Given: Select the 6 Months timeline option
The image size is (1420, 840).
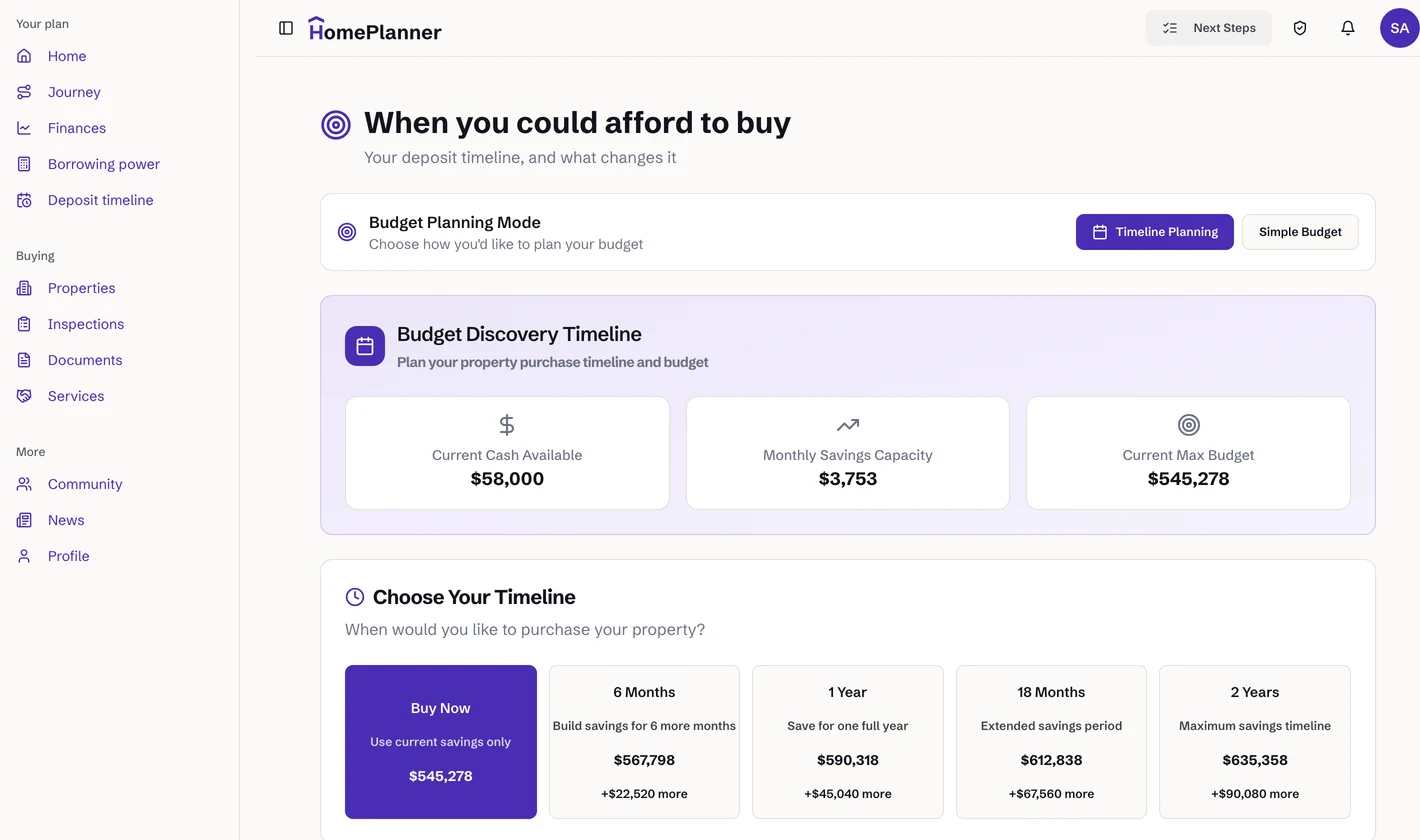Looking at the screenshot, I should point(644,742).
